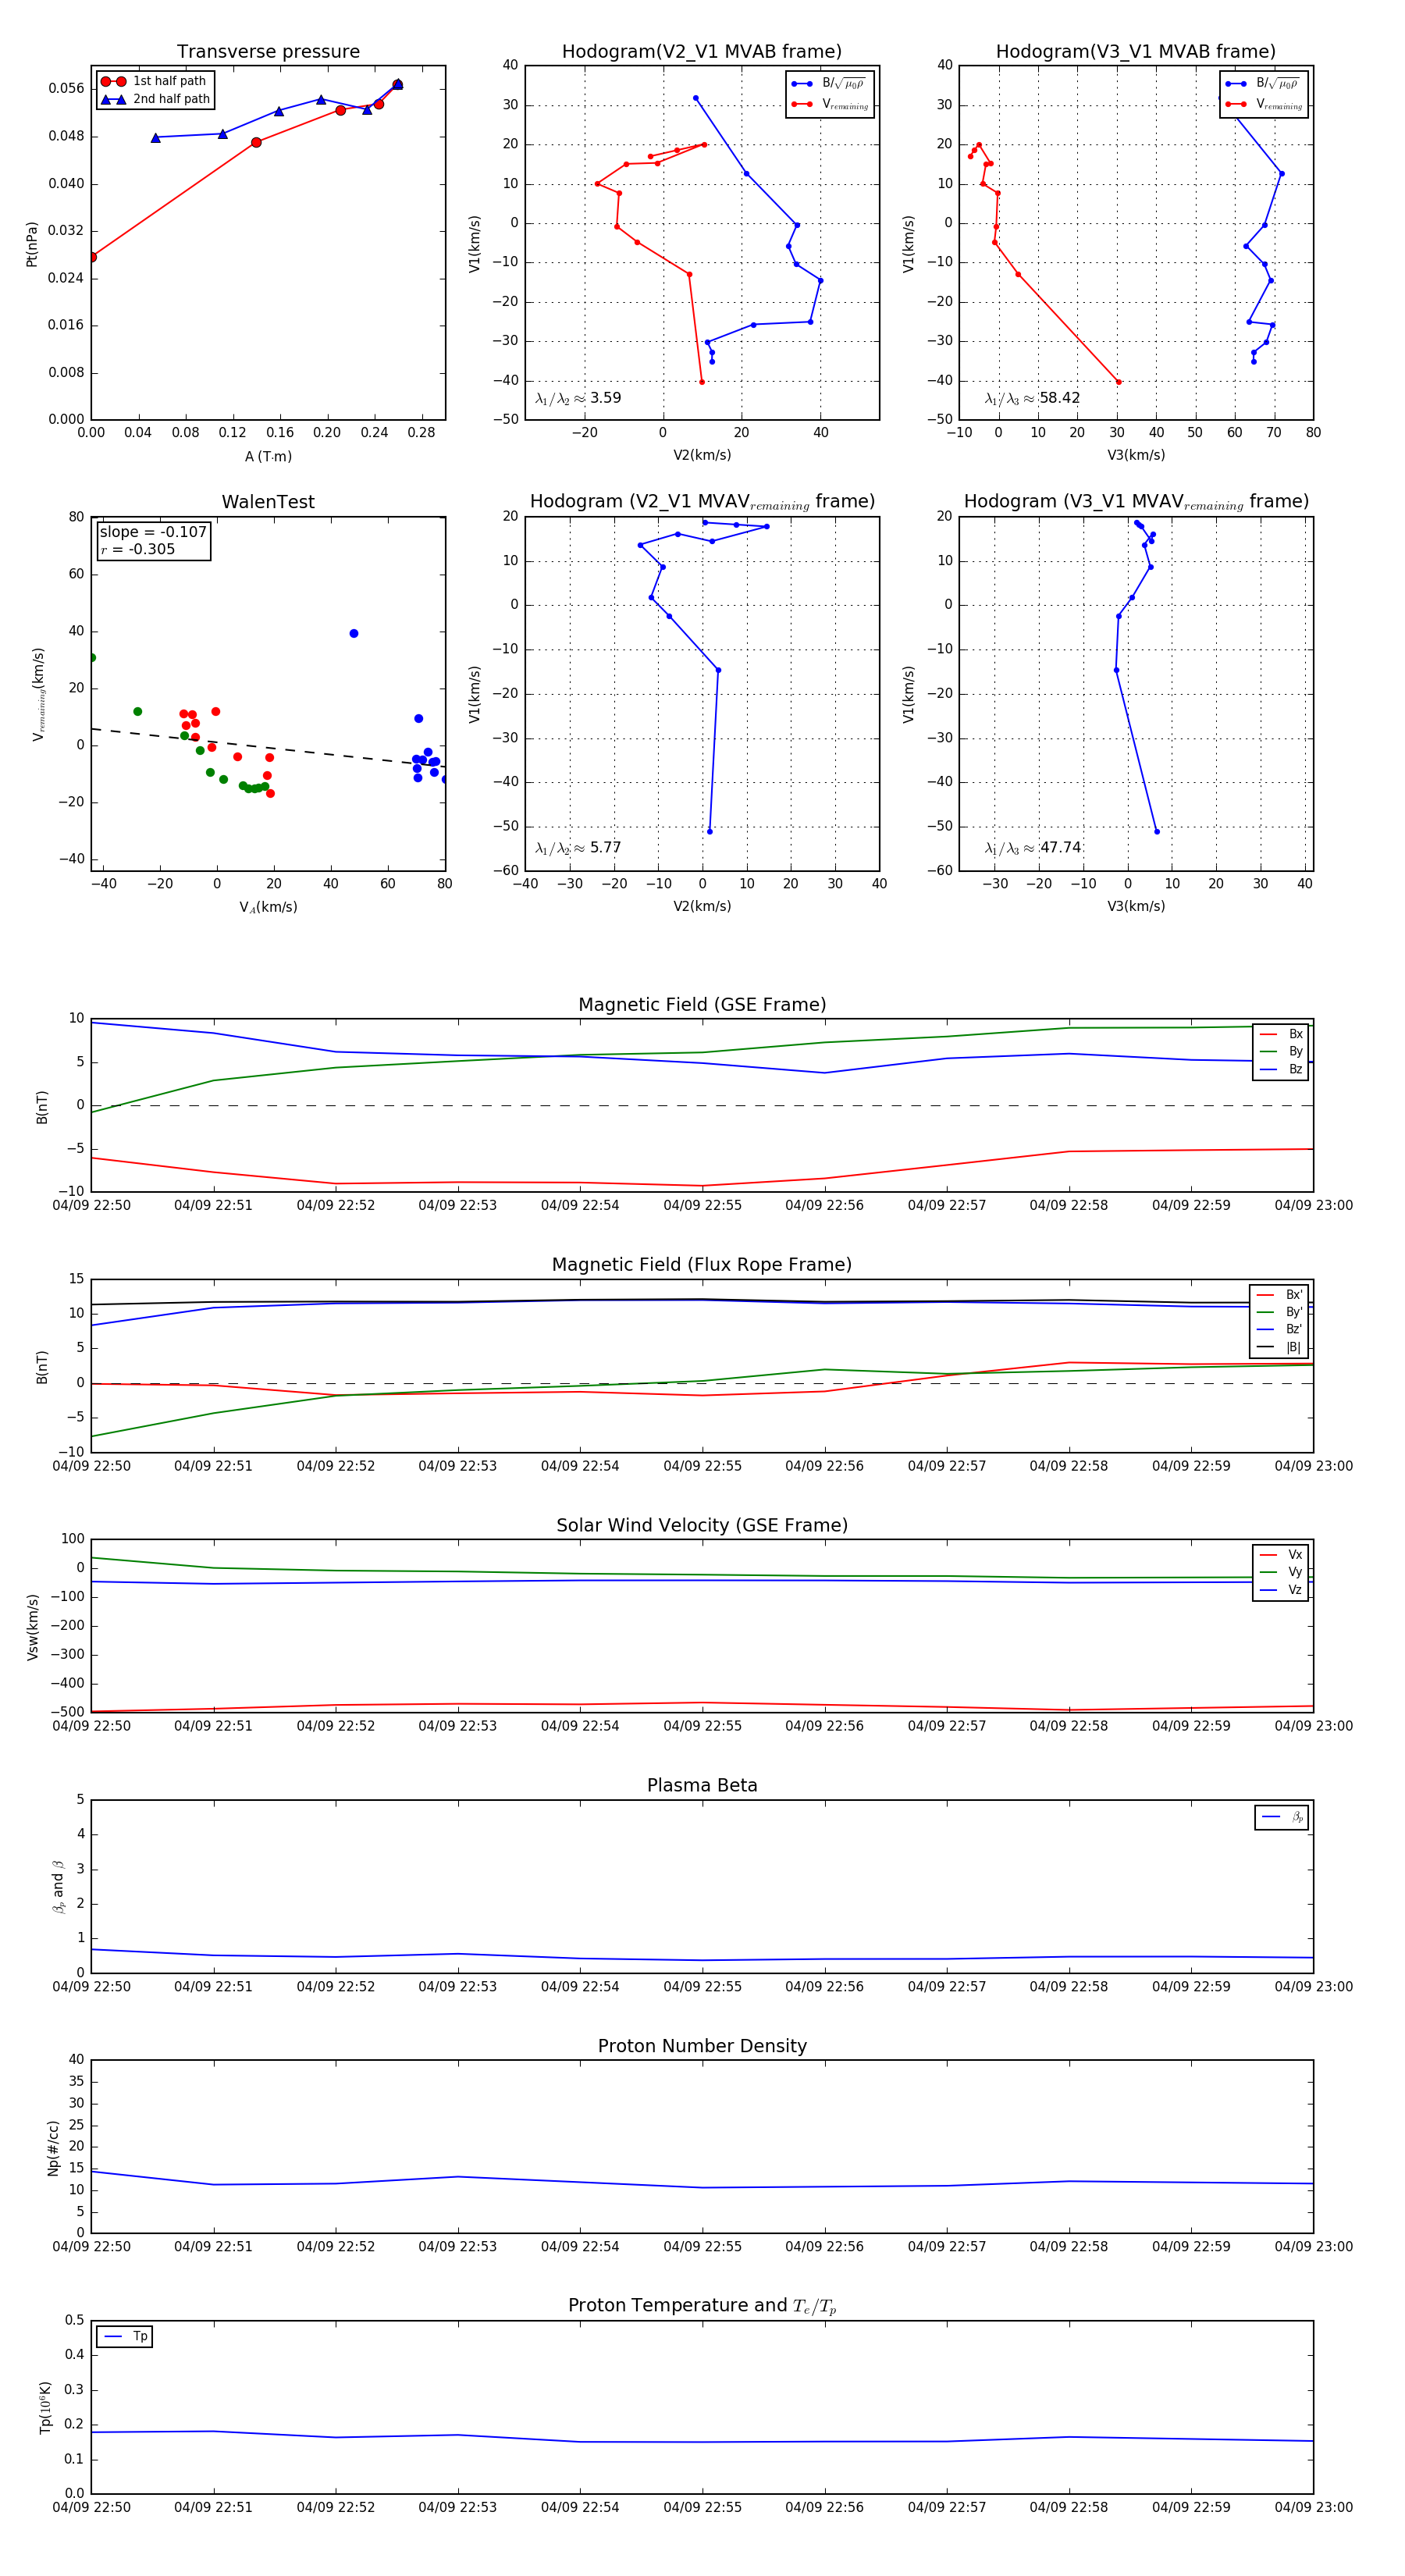Click the 'Transverse pressure' plot title
1405x2576 pixels.
[x=268, y=52]
